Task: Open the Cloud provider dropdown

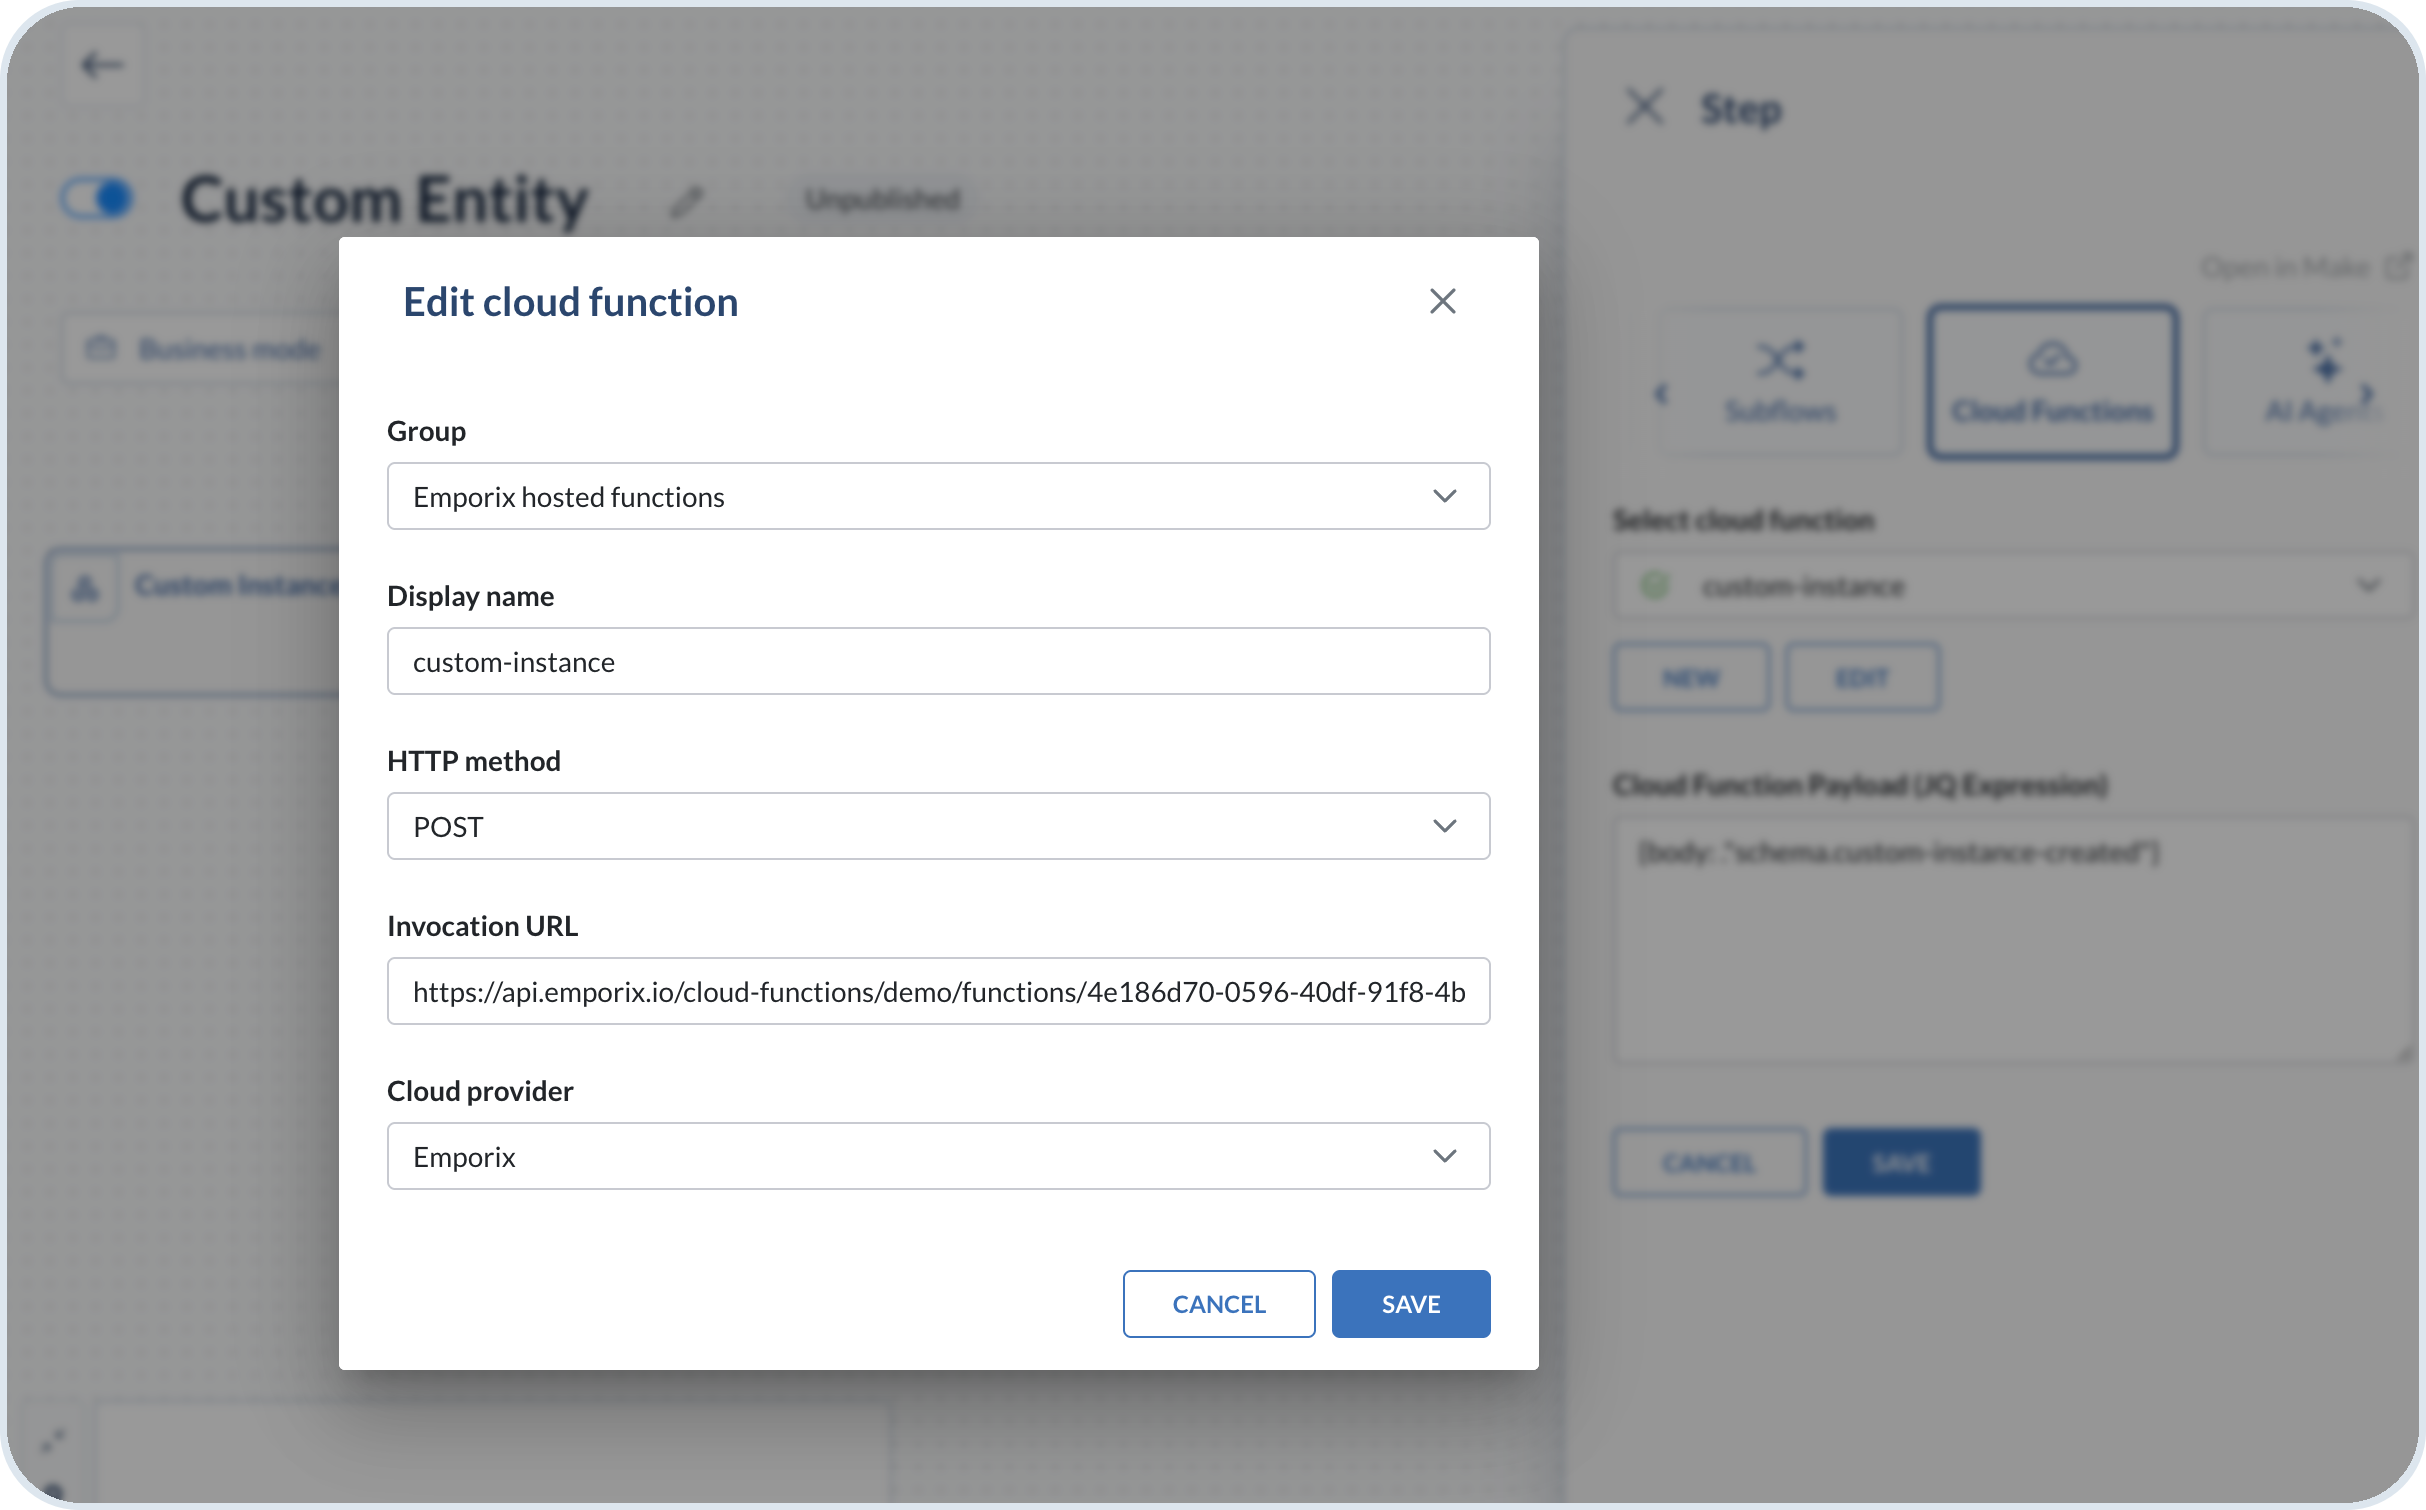Action: pyautogui.click(x=938, y=1156)
